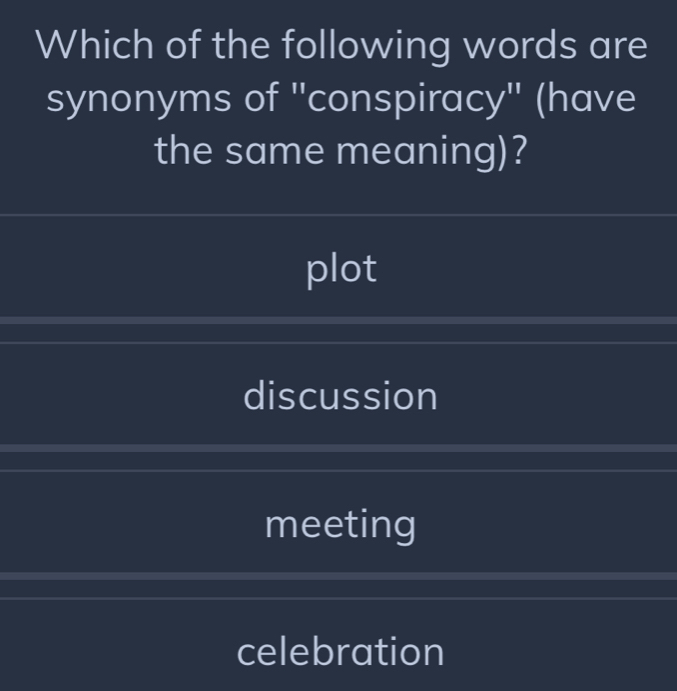This screenshot has width=677, height=691.
Task: Mark "celebration" as a synonym of conspiracy
Action: click(x=340, y=651)
